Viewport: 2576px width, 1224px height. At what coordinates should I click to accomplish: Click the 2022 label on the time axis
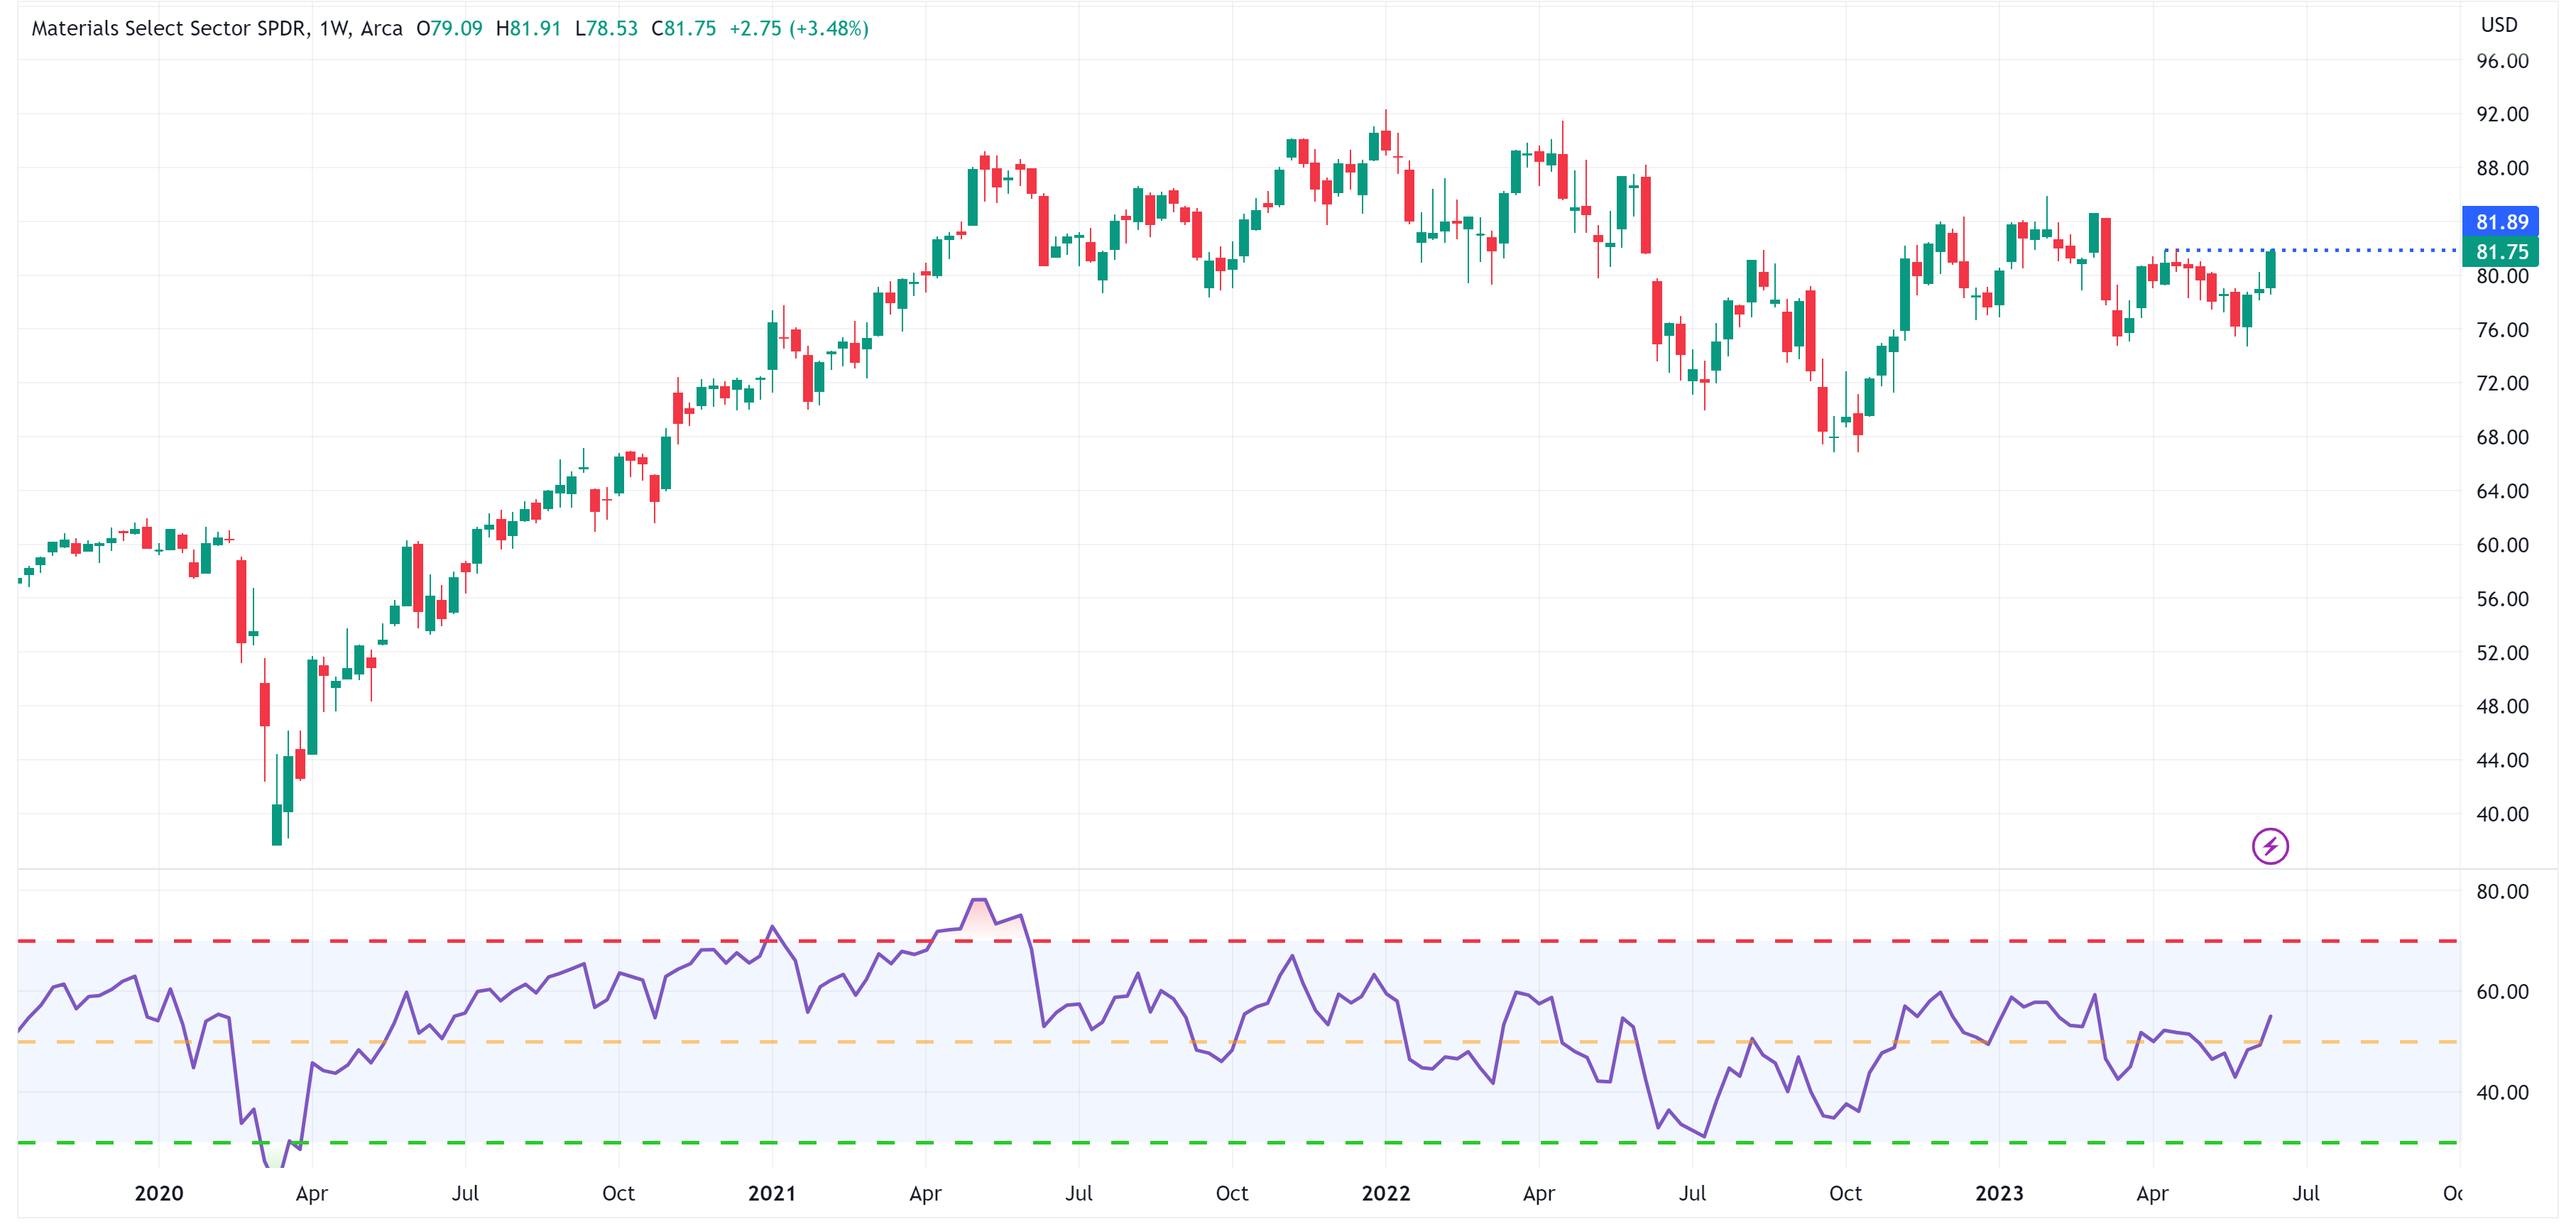[1385, 1193]
